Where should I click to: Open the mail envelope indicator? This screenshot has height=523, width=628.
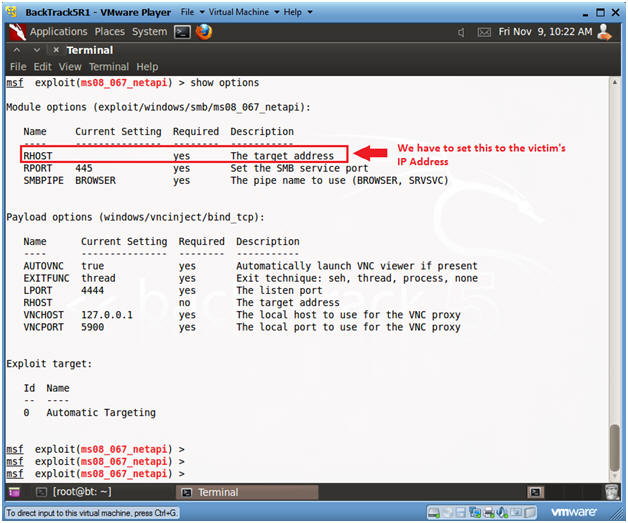(484, 32)
